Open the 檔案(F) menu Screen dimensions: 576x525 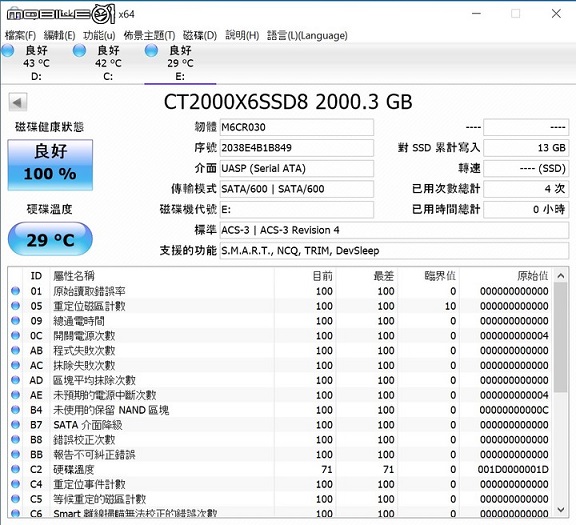tap(20, 36)
